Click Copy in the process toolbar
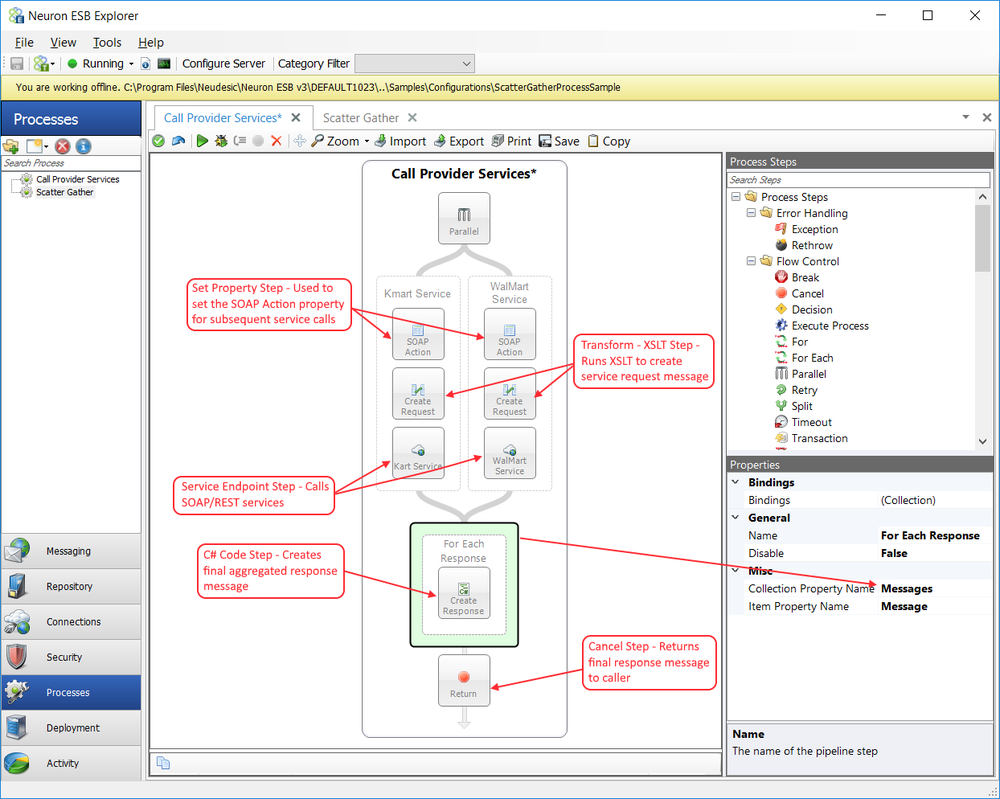The image size is (1000, 799). coord(608,141)
